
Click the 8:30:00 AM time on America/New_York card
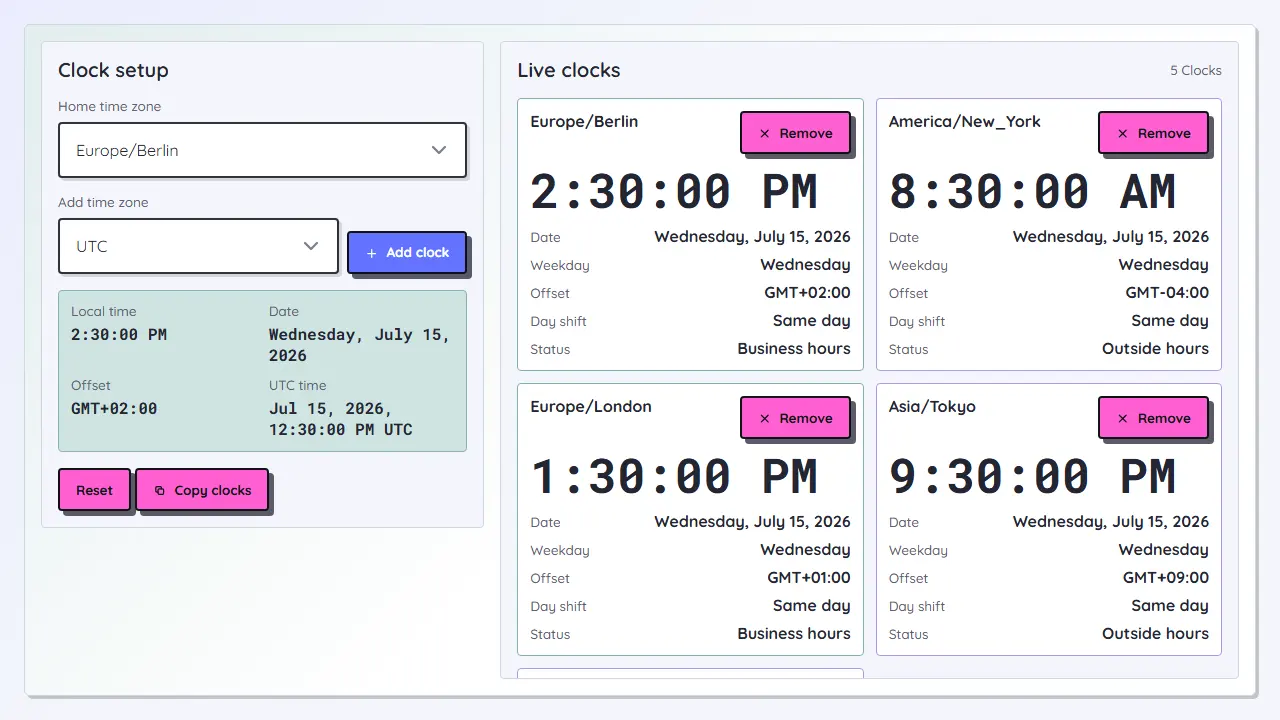pyautogui.click(x=1032, y=192)
